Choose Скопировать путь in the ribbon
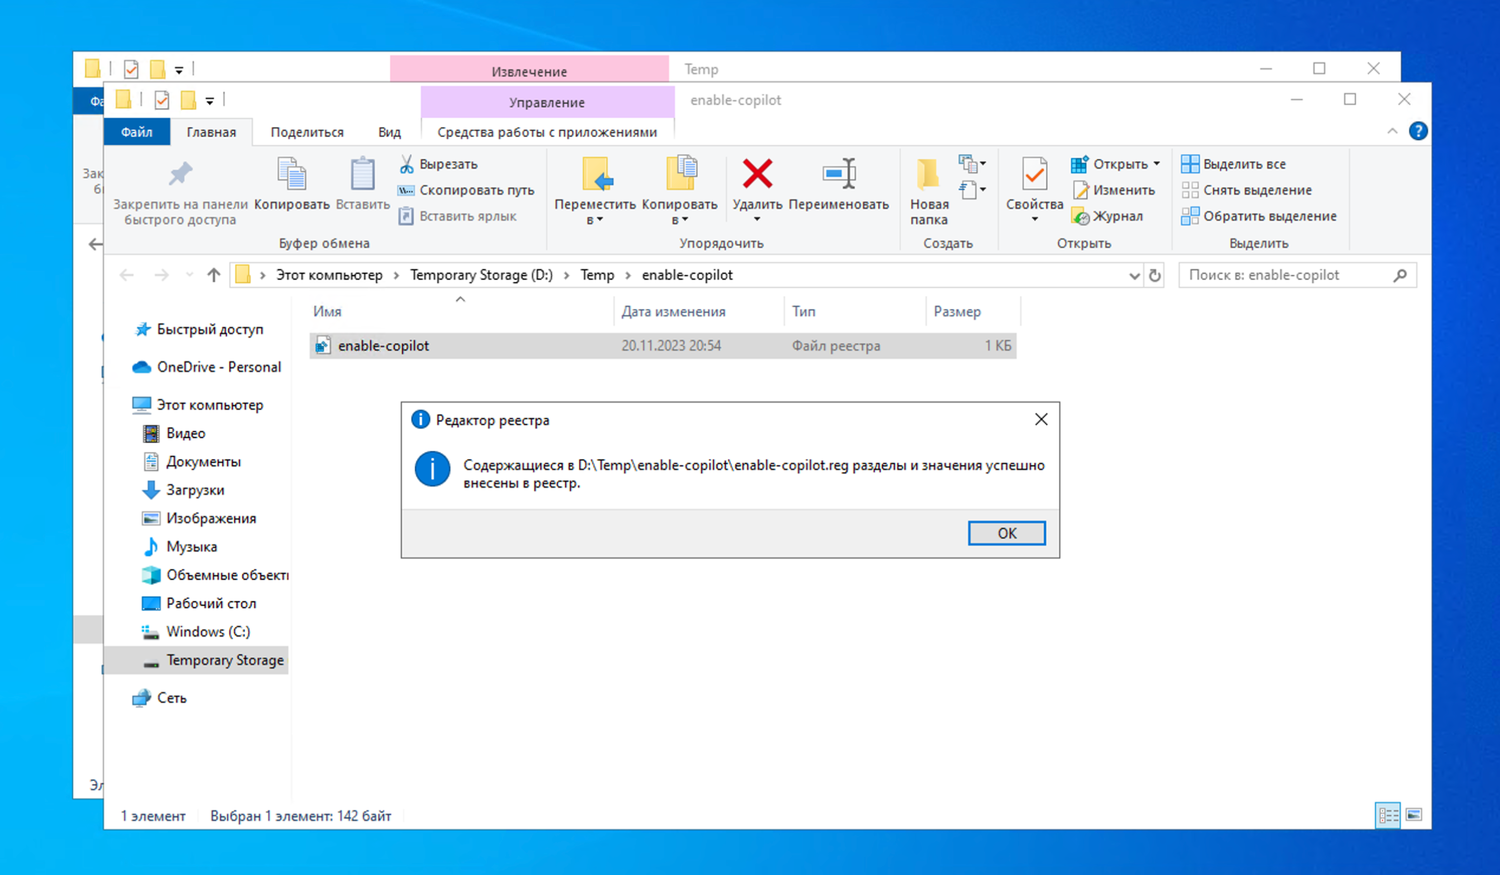 coord(466,190)
